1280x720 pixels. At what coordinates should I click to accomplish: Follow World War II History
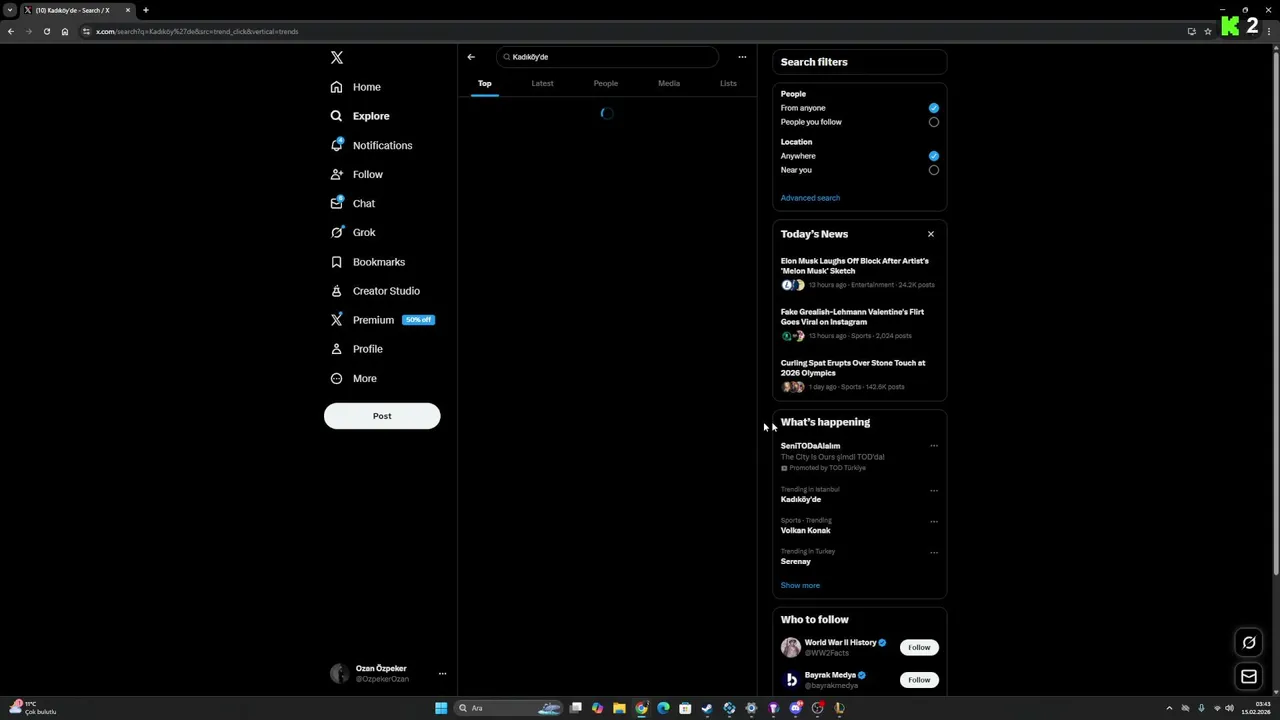coord(919,647)
